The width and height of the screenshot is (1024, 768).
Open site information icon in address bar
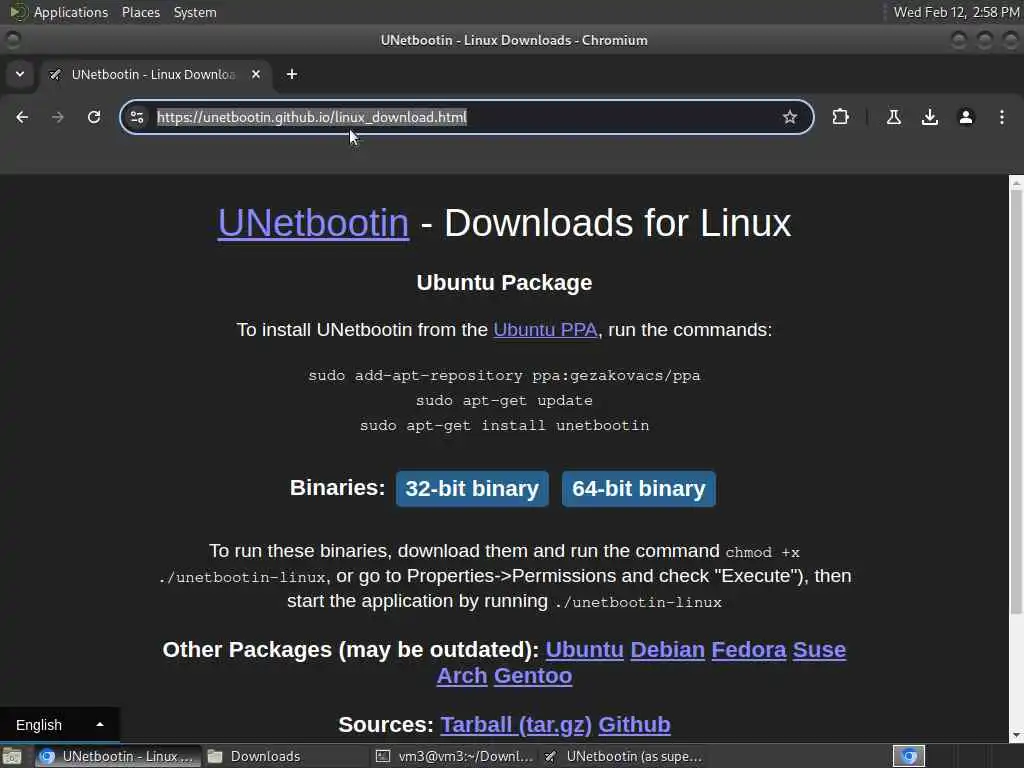coord(137,117)
